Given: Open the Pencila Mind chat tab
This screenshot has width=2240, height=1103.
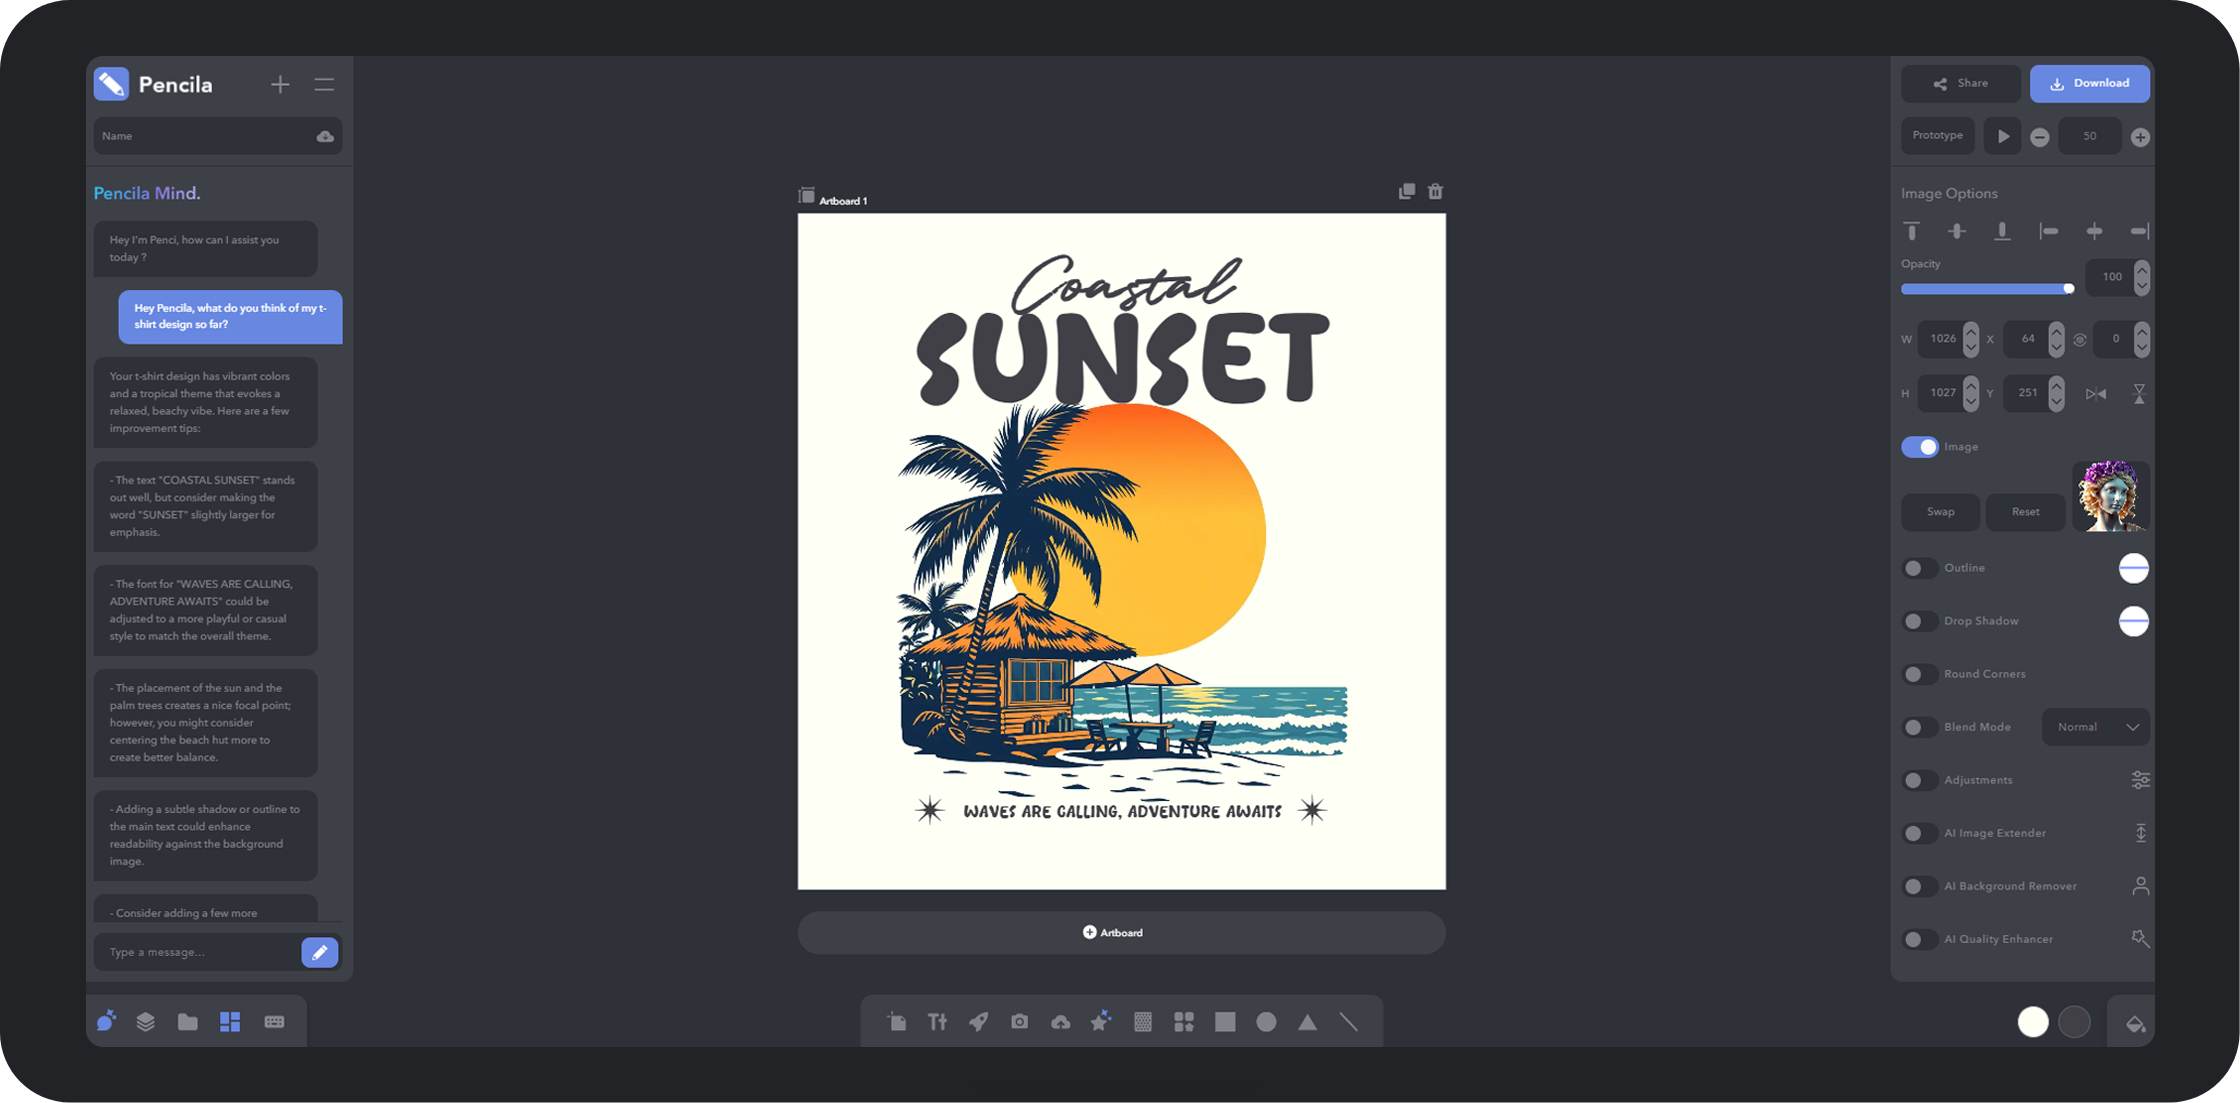Looking at the screenshot, I should point(106,1021).
